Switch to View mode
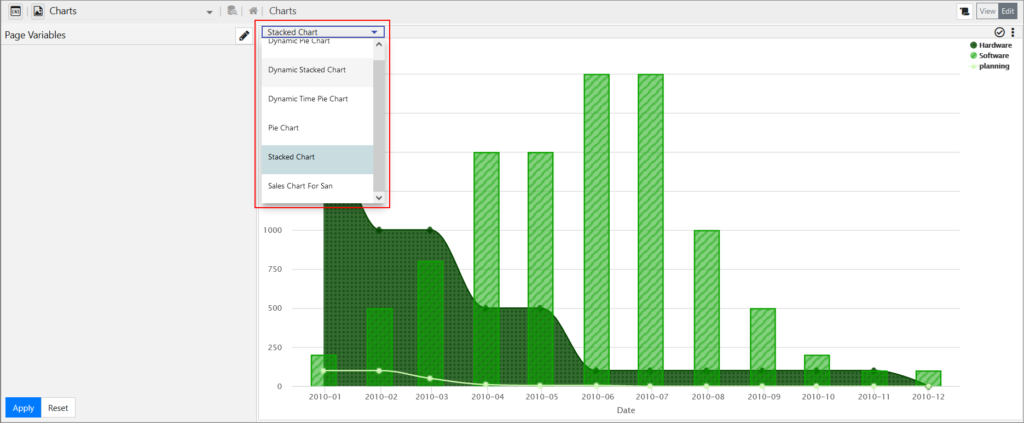Image resolution: width=1024 pixels, height=423 pixels. [x=987, y=11]
